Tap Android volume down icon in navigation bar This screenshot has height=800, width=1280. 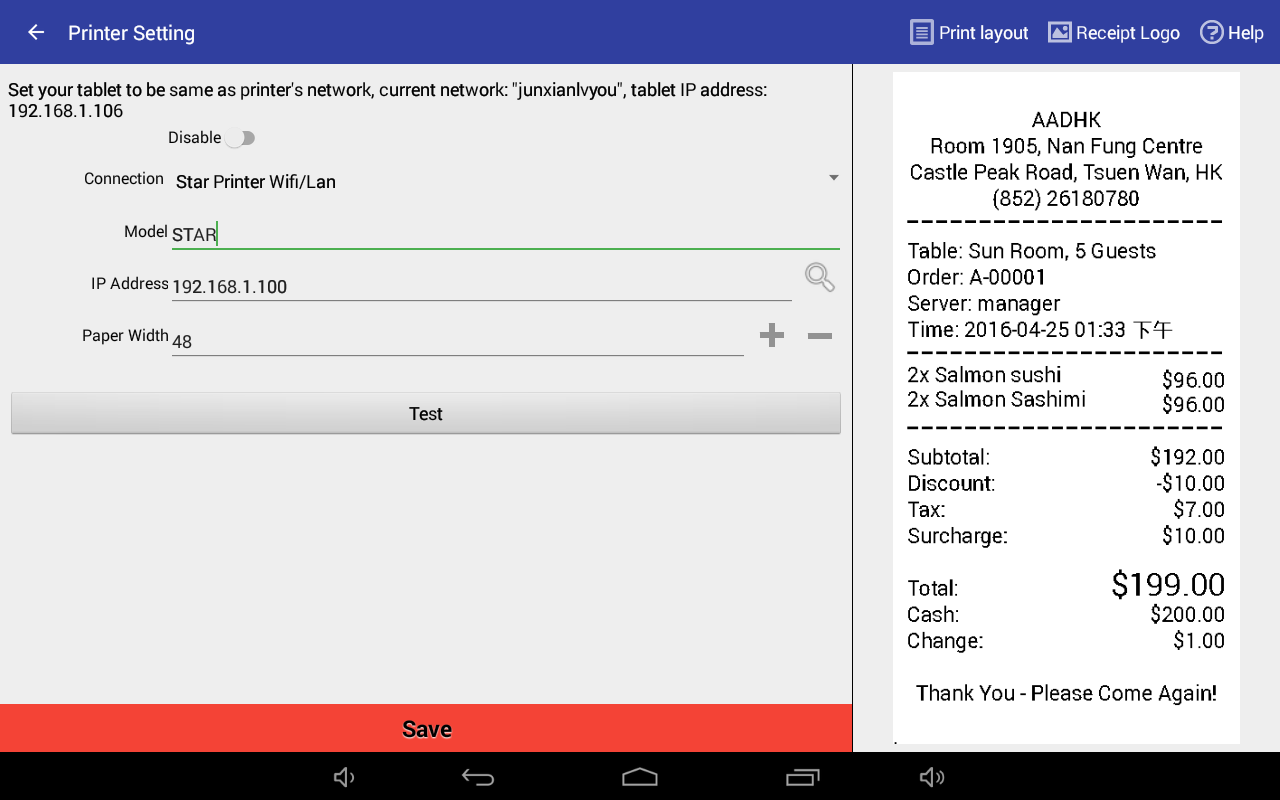pos(345,777)
